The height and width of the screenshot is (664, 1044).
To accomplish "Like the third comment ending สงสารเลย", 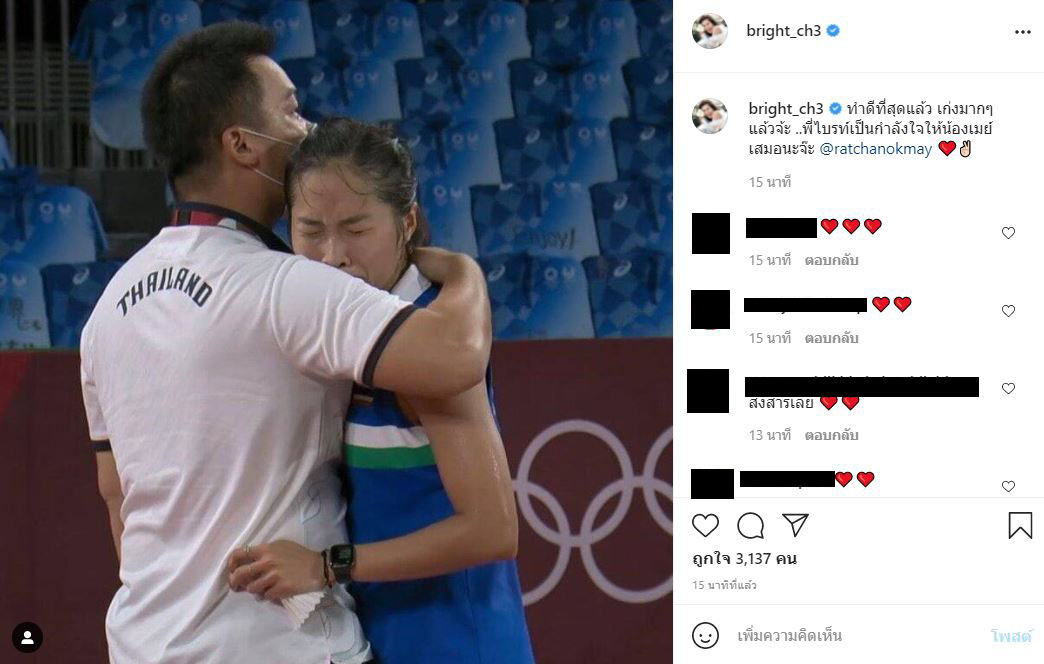I will [1008, 388].
